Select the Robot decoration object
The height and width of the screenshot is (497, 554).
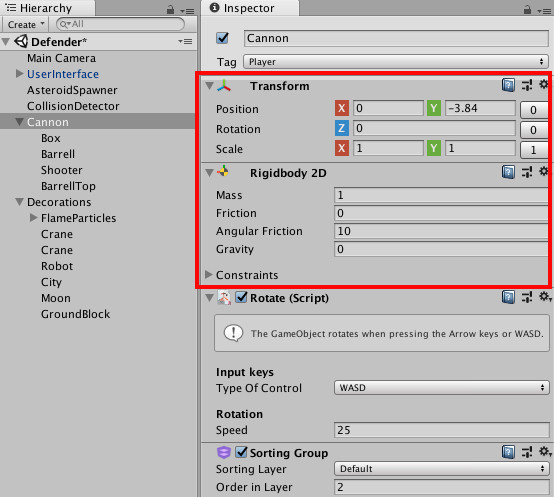click(x=57, y=266)
